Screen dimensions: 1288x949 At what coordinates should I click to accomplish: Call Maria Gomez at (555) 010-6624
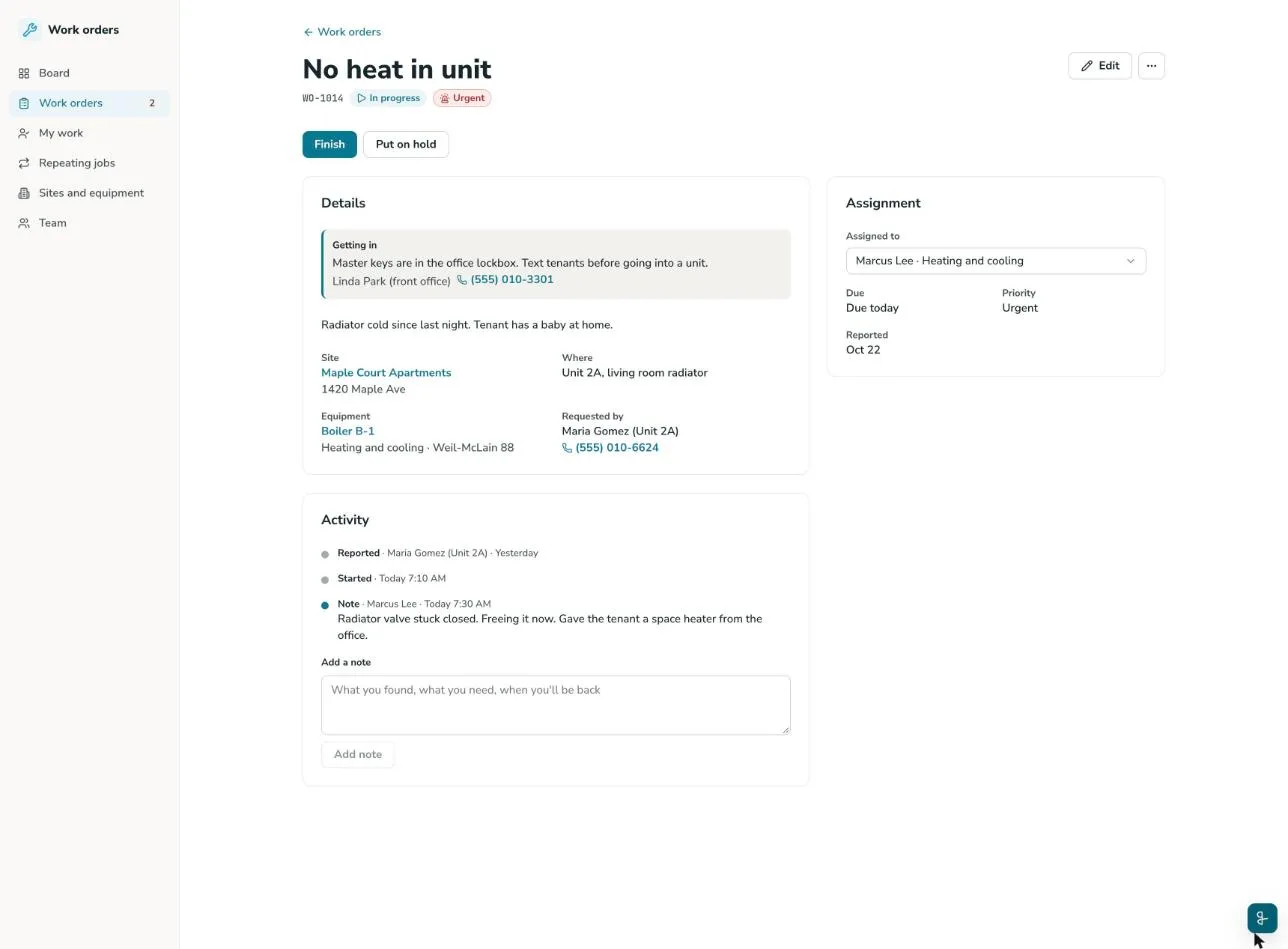pos(610,448)
